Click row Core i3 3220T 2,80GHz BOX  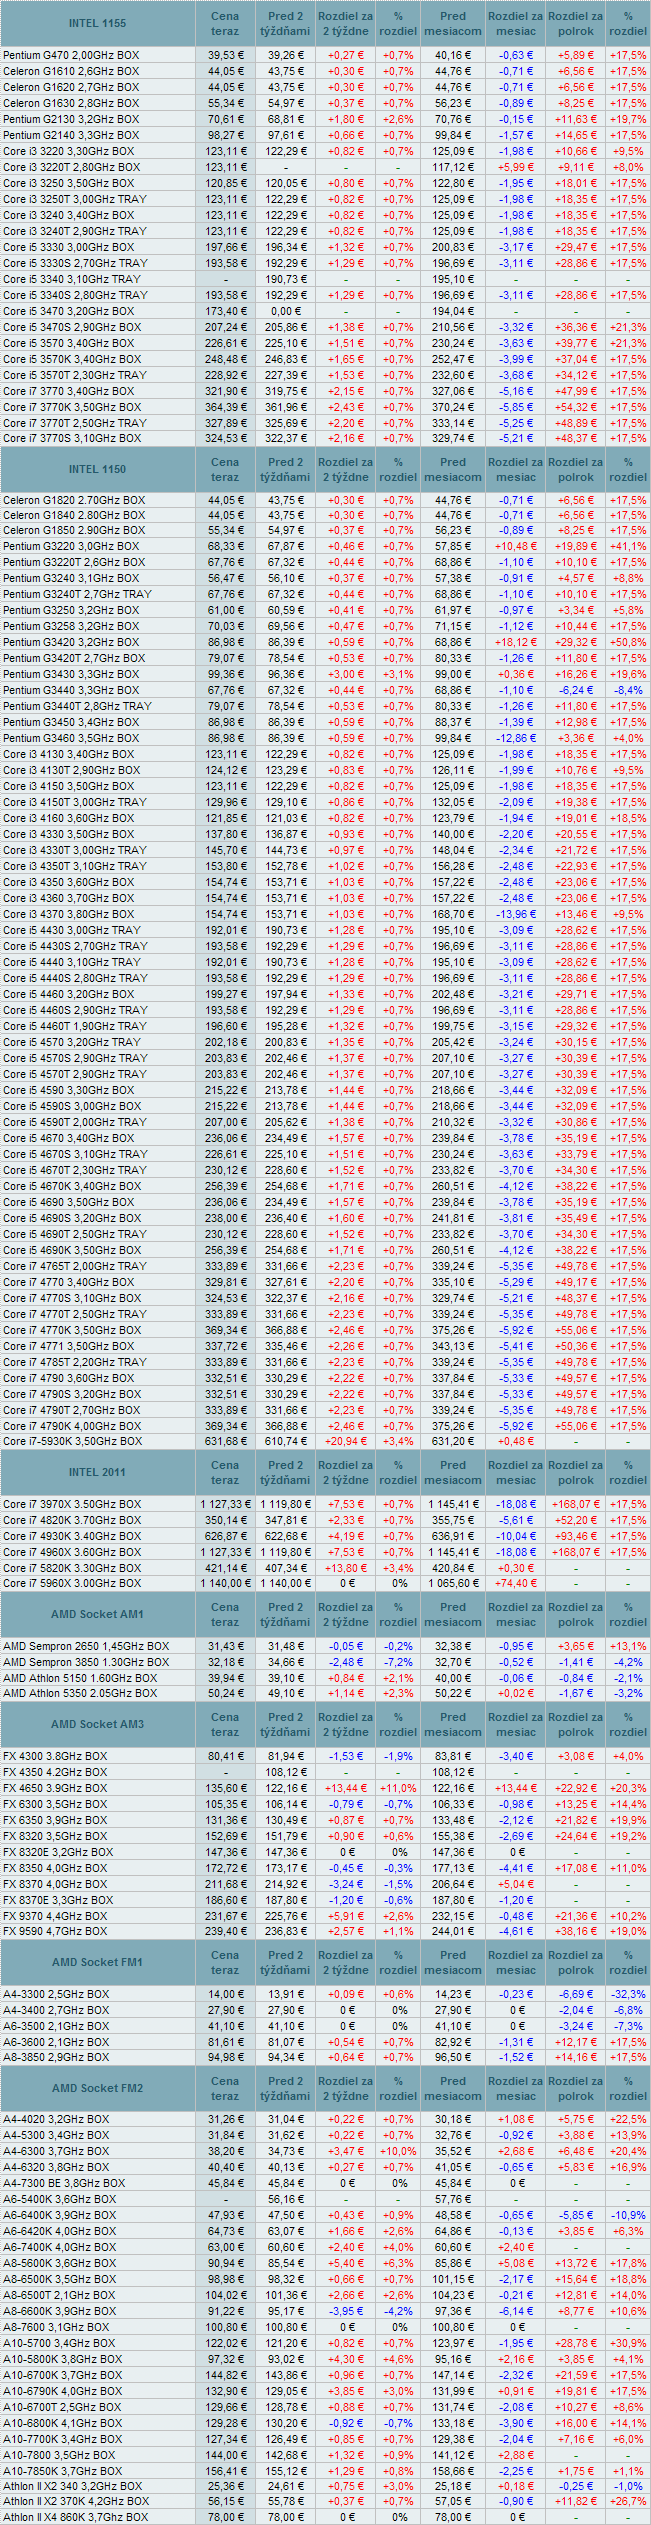325,167
